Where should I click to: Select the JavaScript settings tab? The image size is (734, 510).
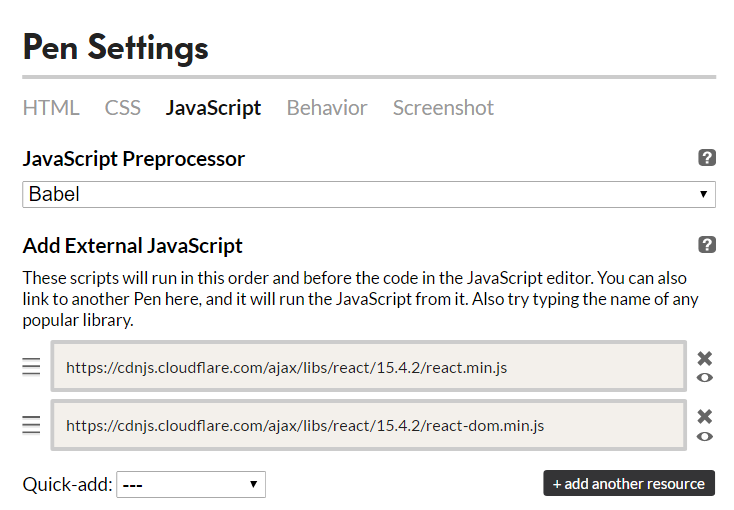(x=214, y=108)
